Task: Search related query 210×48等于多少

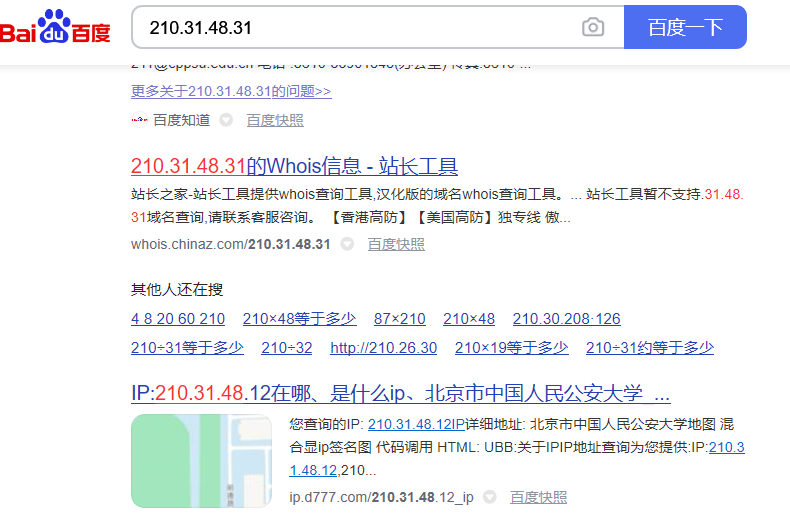Action: [x=299, y=319]
